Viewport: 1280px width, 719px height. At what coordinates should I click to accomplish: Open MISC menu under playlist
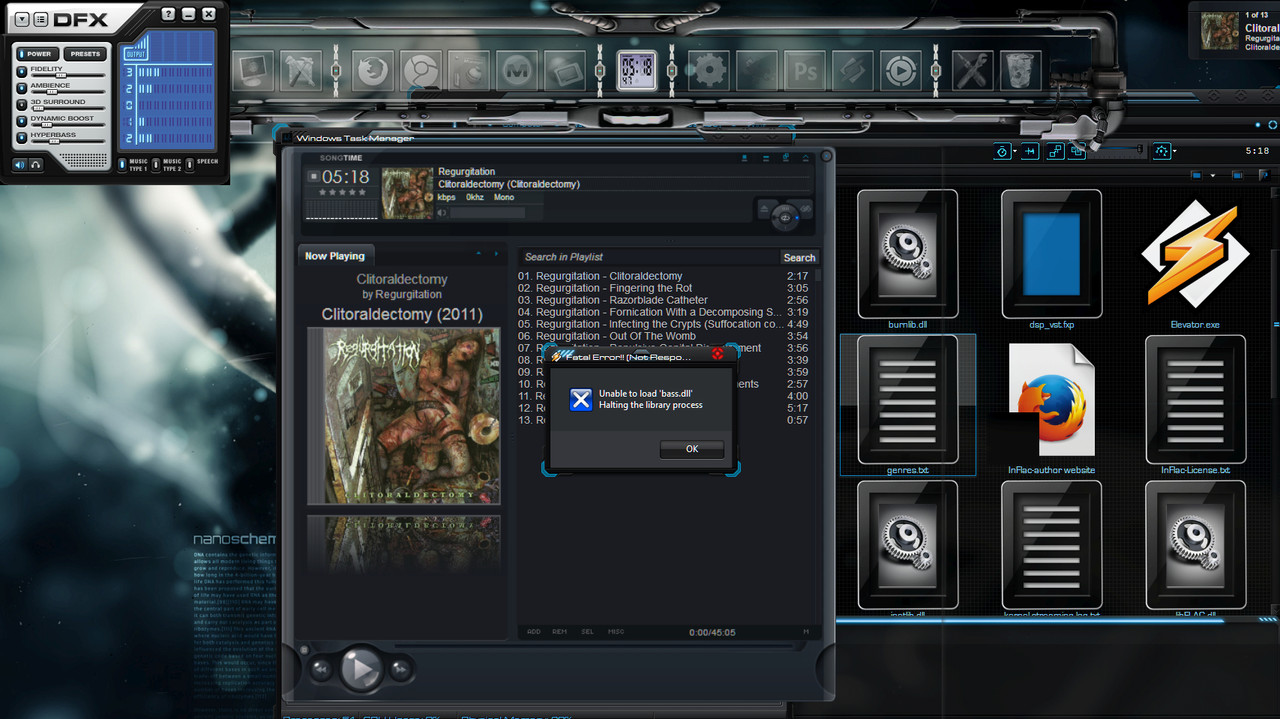coord(616,632)
